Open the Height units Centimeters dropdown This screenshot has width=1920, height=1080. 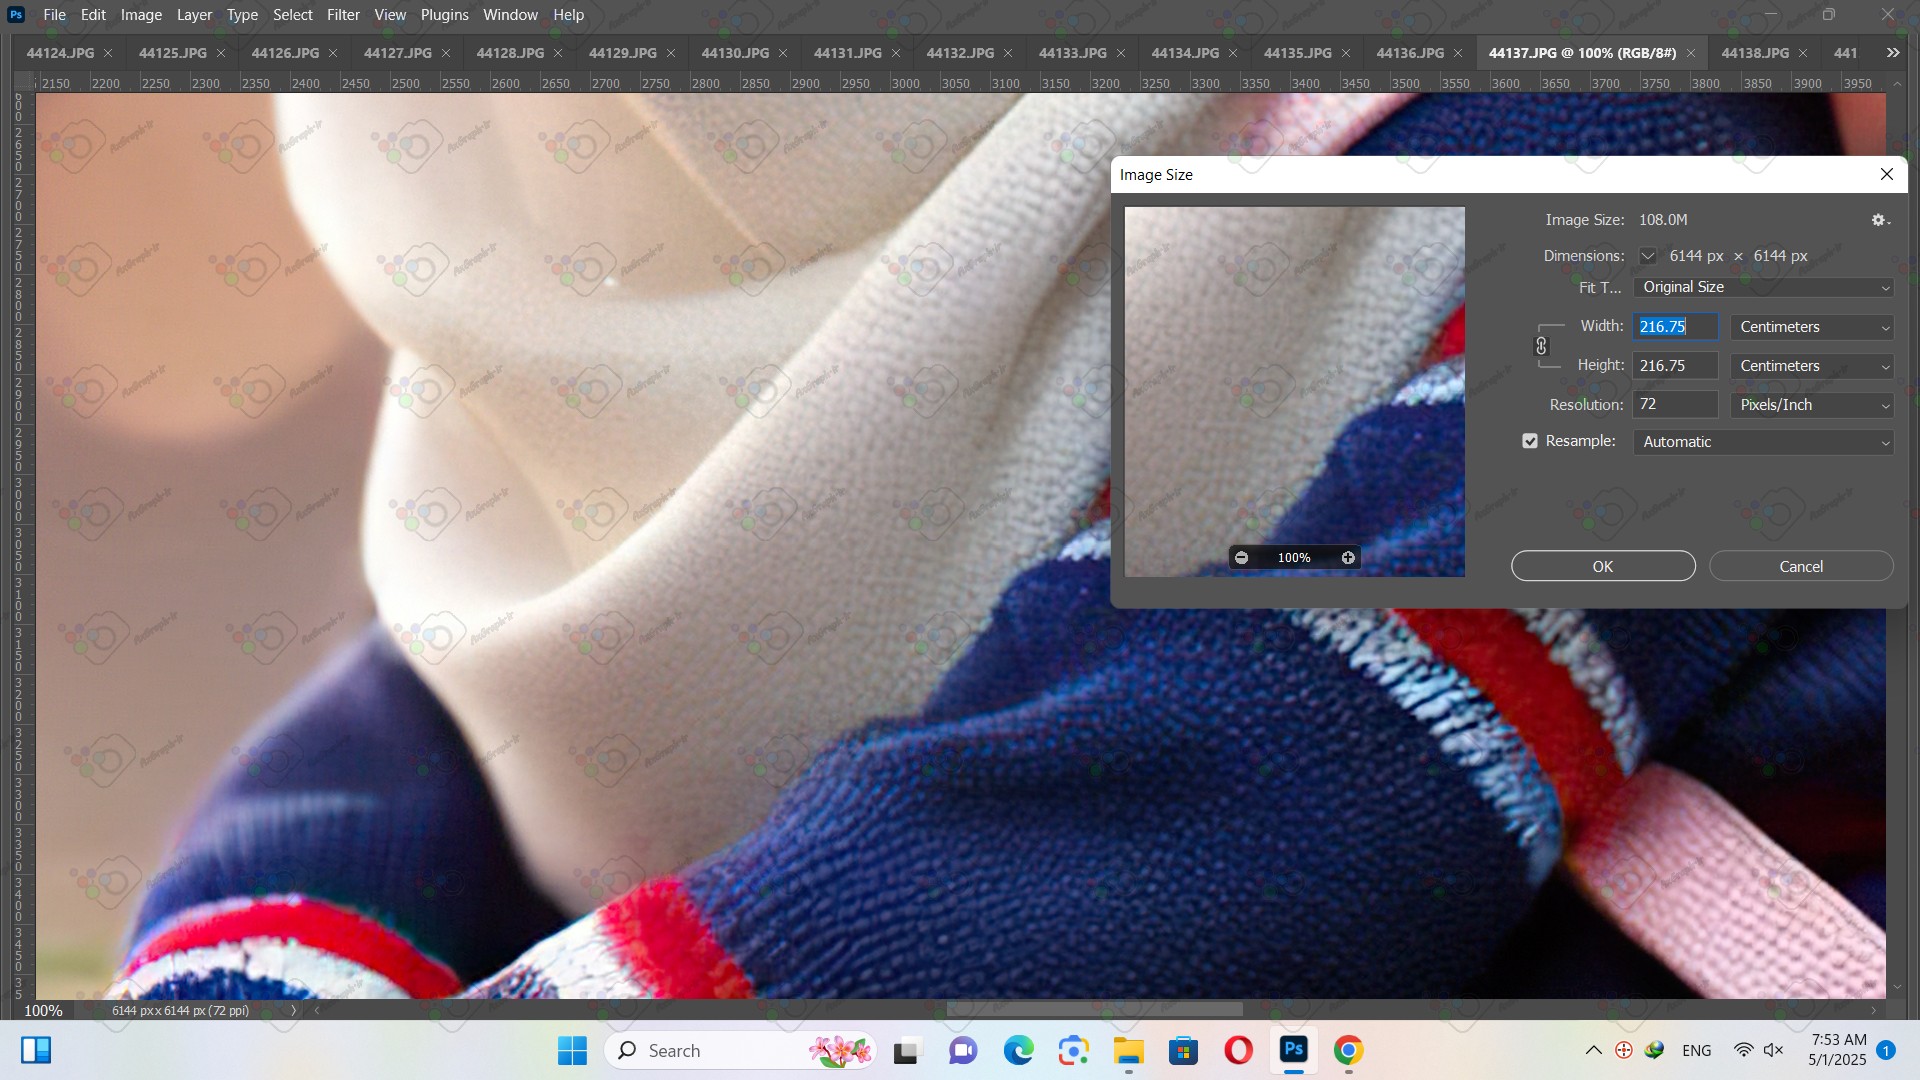[x=1812, y=366]
